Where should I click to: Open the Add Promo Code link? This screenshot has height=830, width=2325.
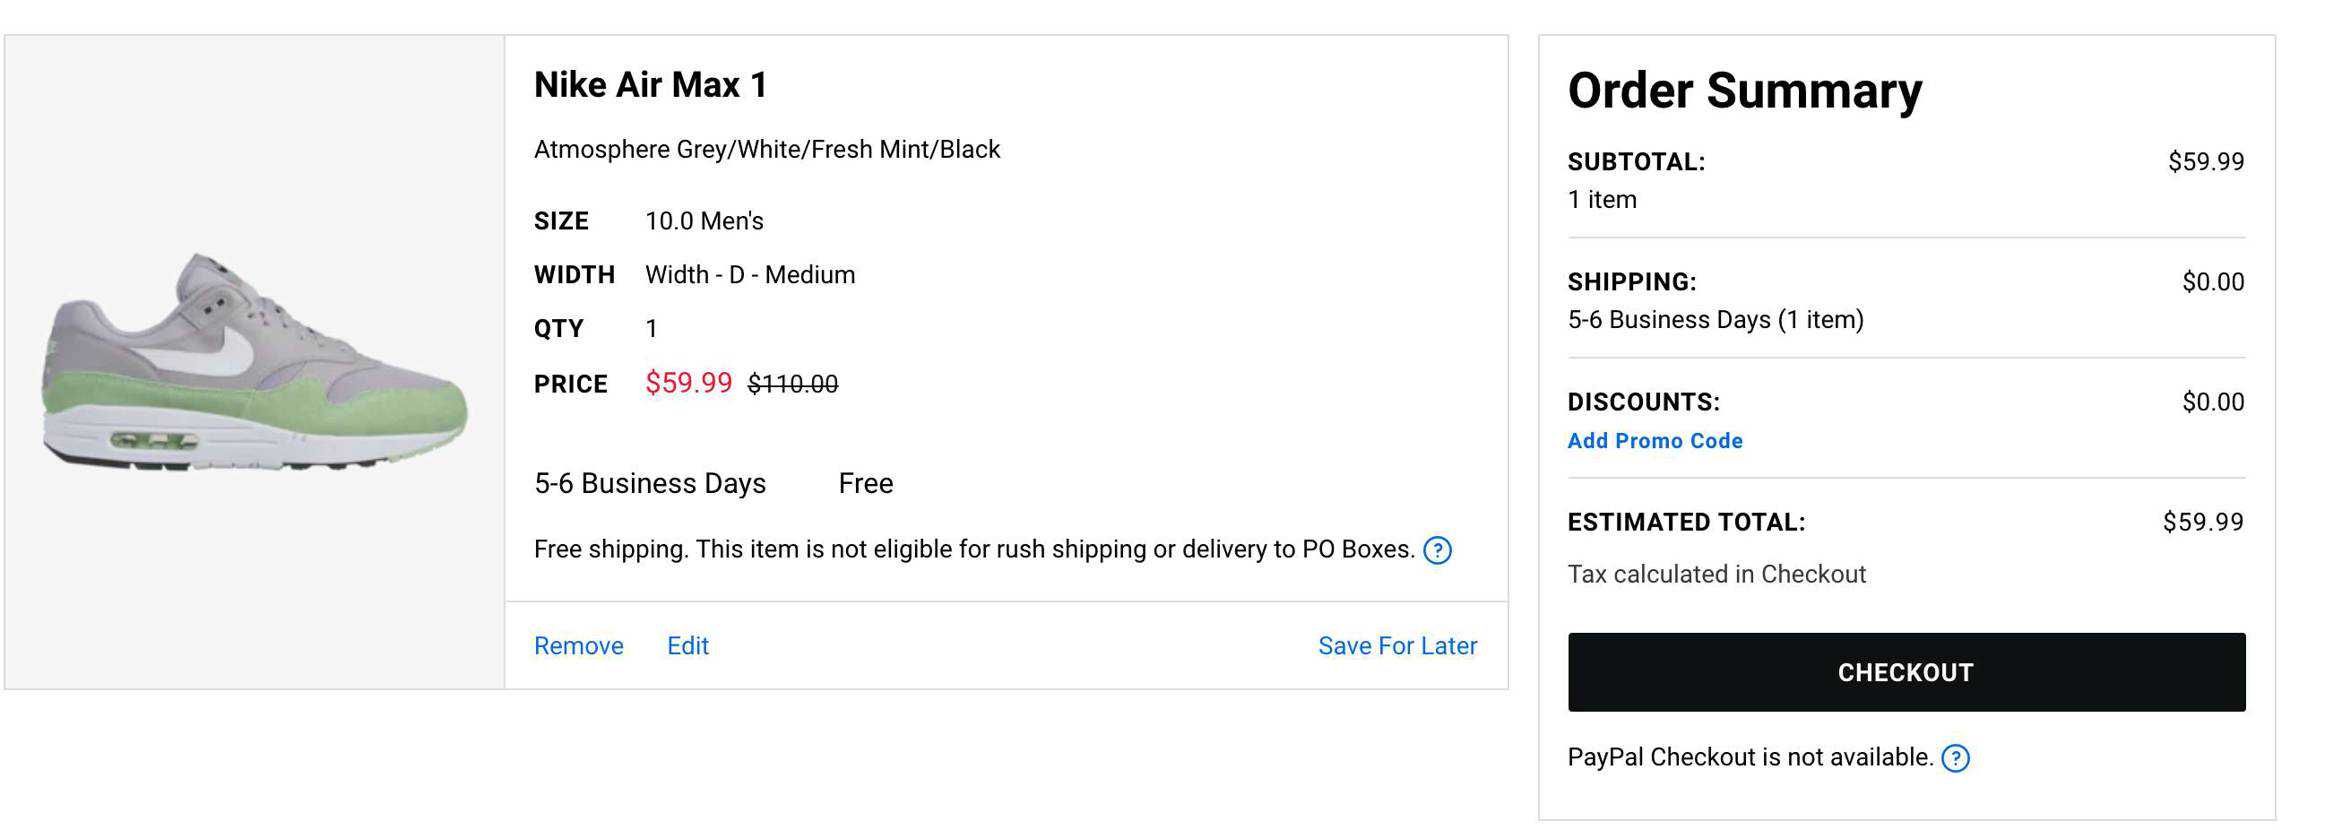click(x=1655, y=441)
